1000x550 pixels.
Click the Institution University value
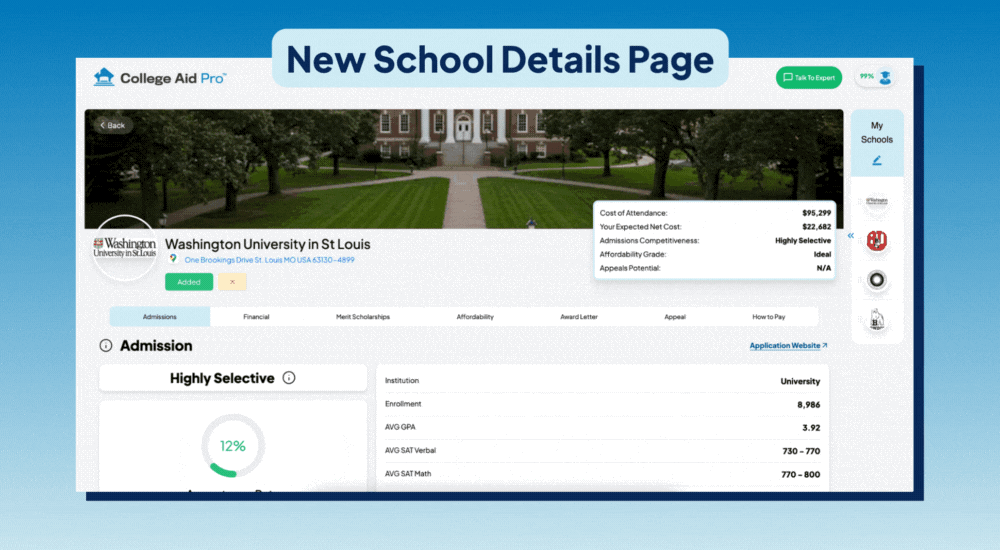pyautogui.click(x=800, y=381)
